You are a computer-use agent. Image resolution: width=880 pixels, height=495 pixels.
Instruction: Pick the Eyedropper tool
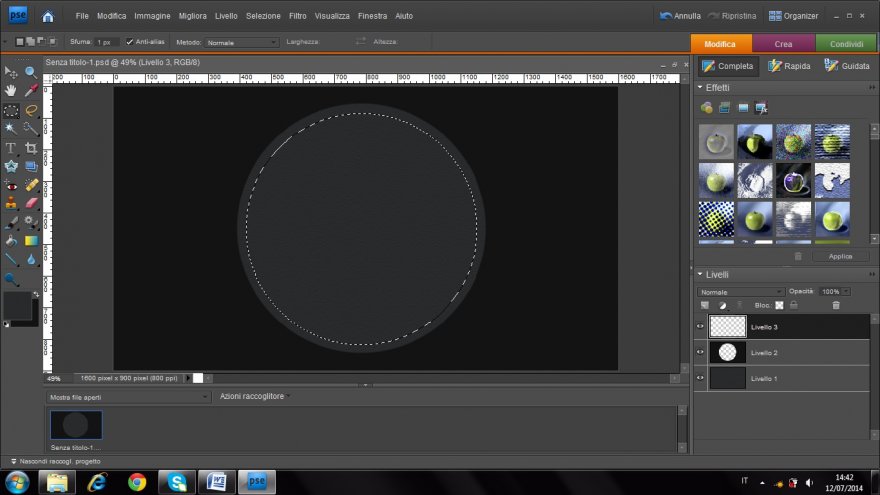coord(31,91)
